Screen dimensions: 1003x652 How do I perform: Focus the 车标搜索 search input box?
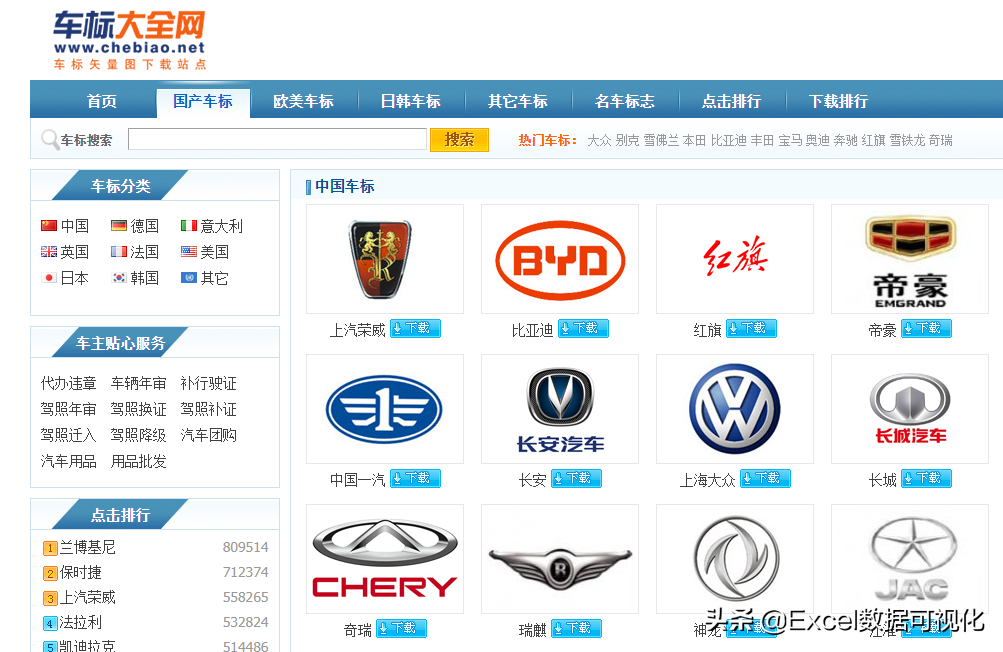(x=277, y=139)
